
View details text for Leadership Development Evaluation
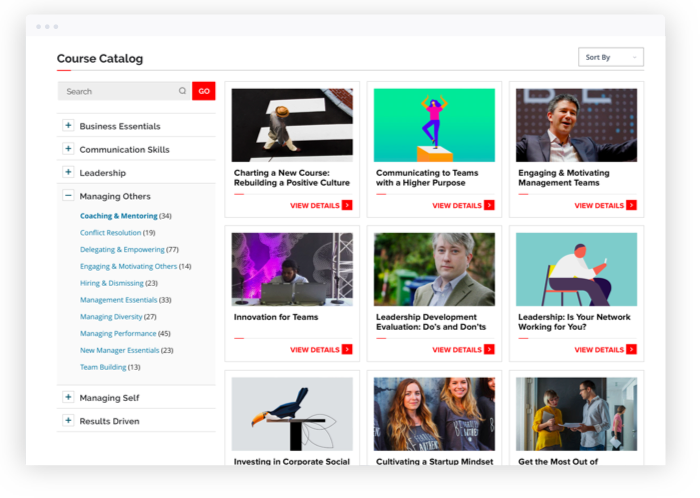457,350
